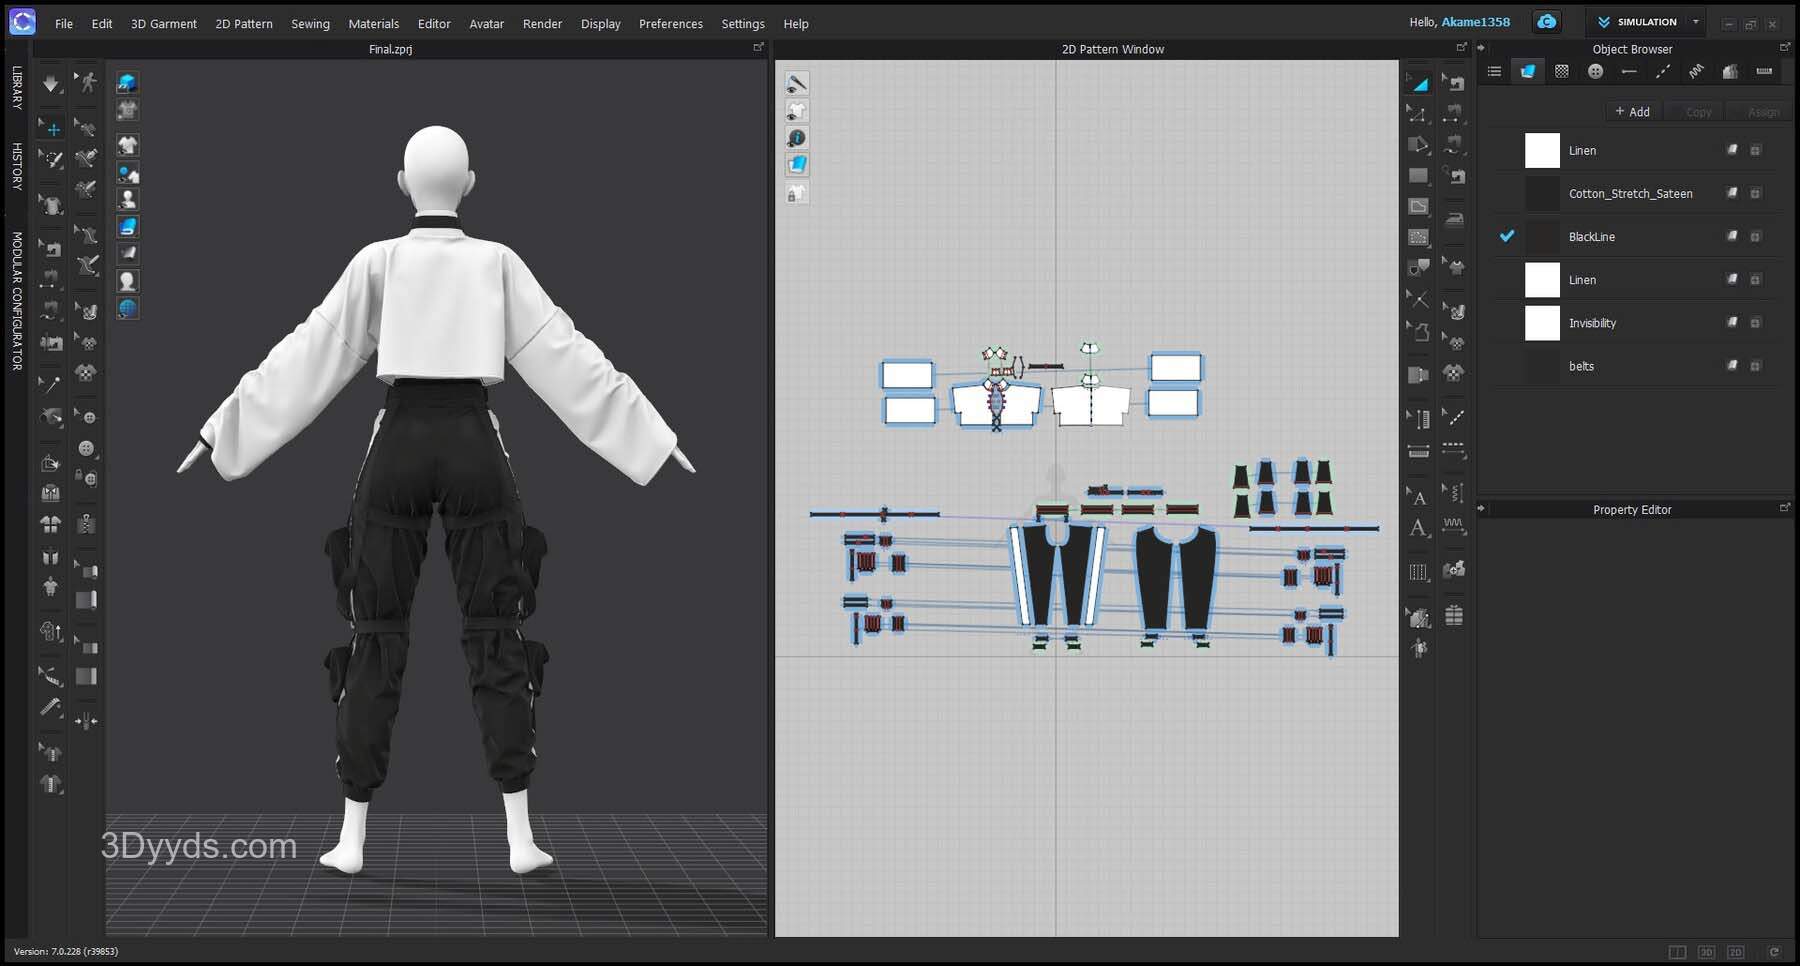
Task: Toggle textured surface display in 3D view
Action: (x=127, y=227)
